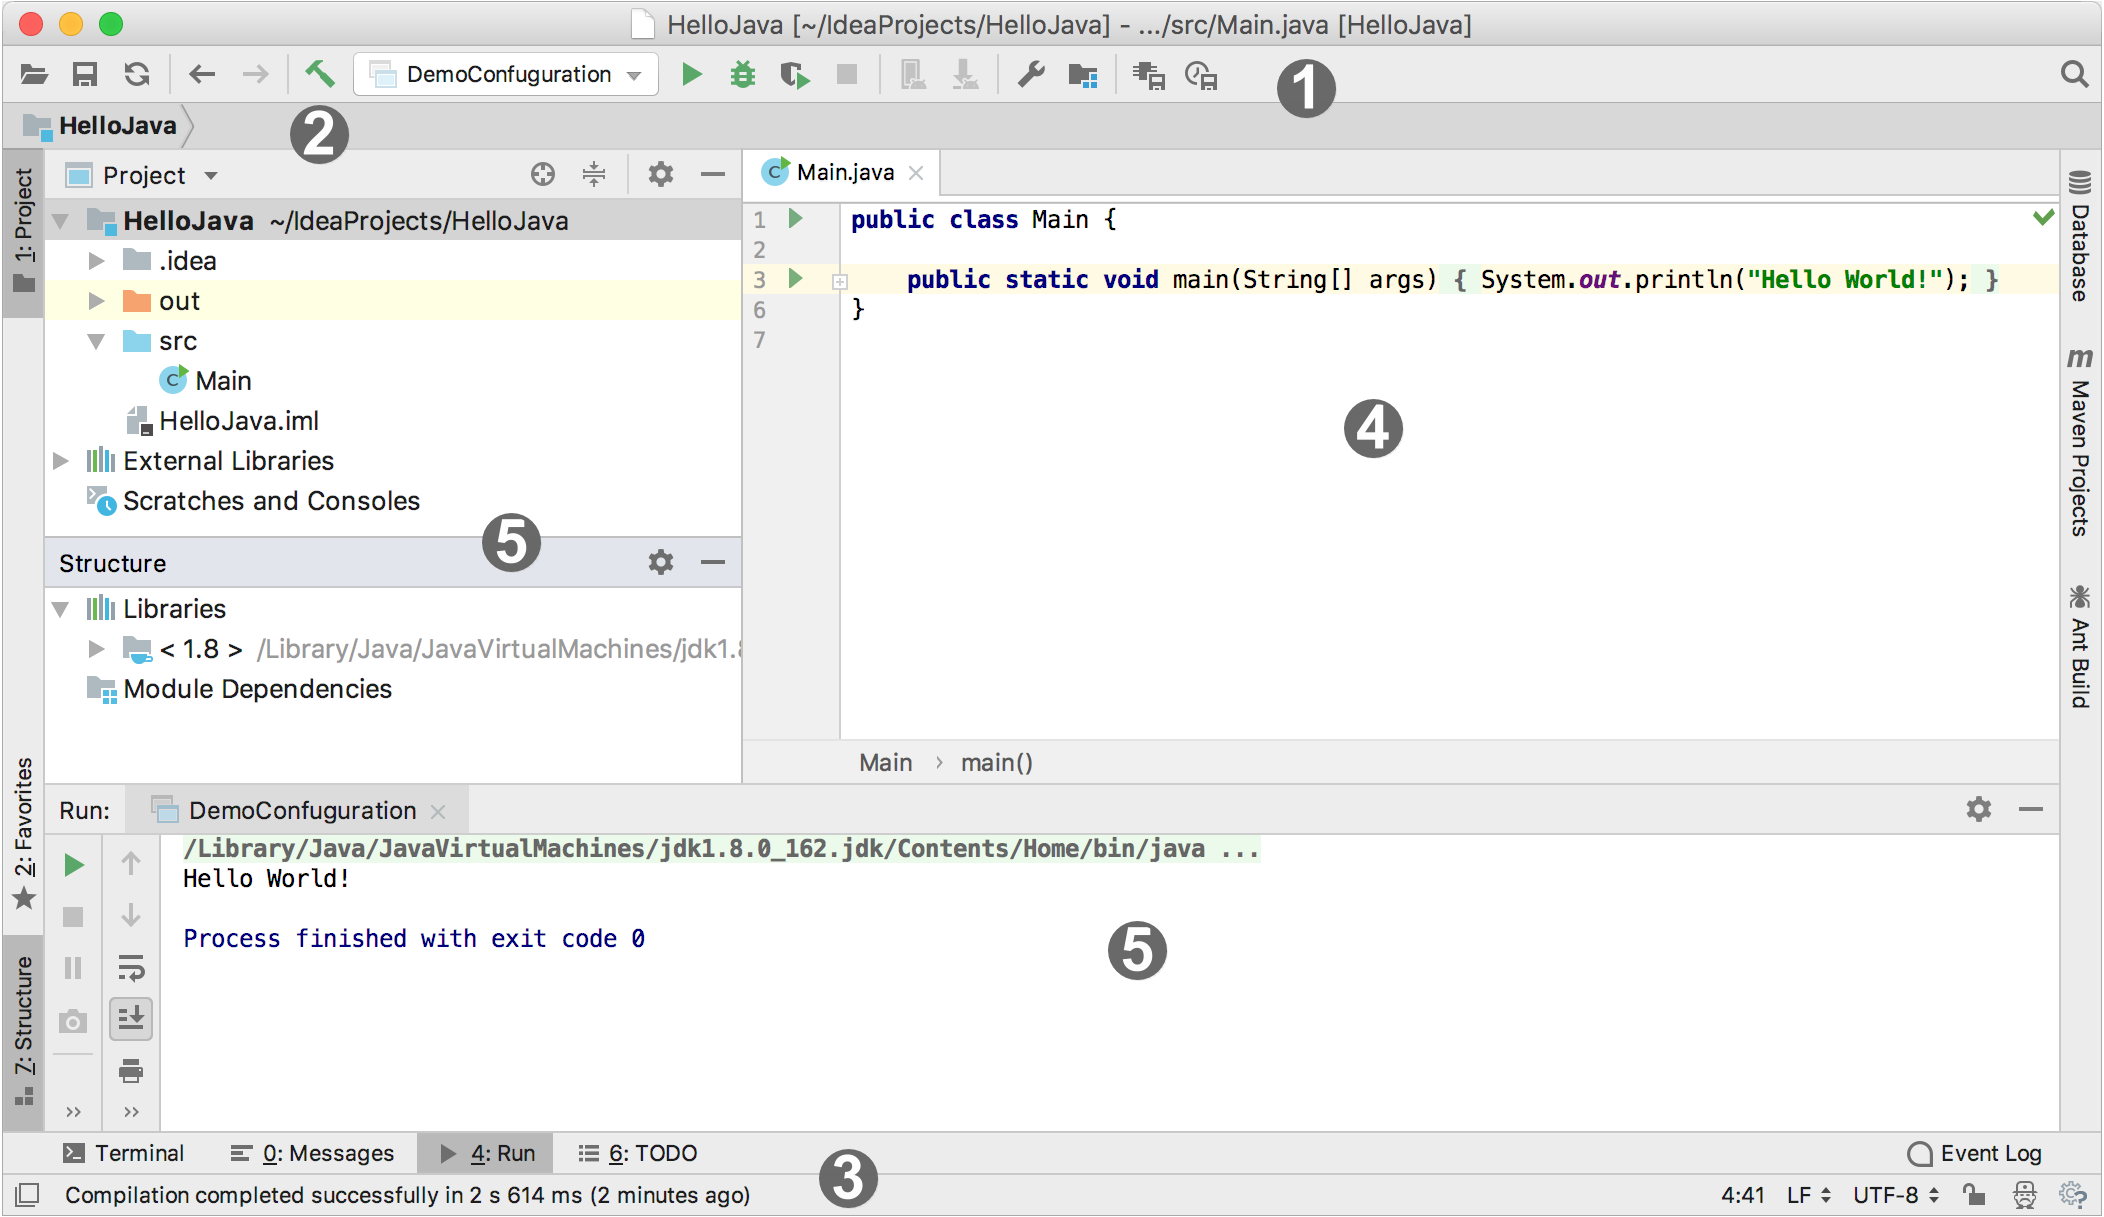Open the Event Log

pos(1975,1153)
